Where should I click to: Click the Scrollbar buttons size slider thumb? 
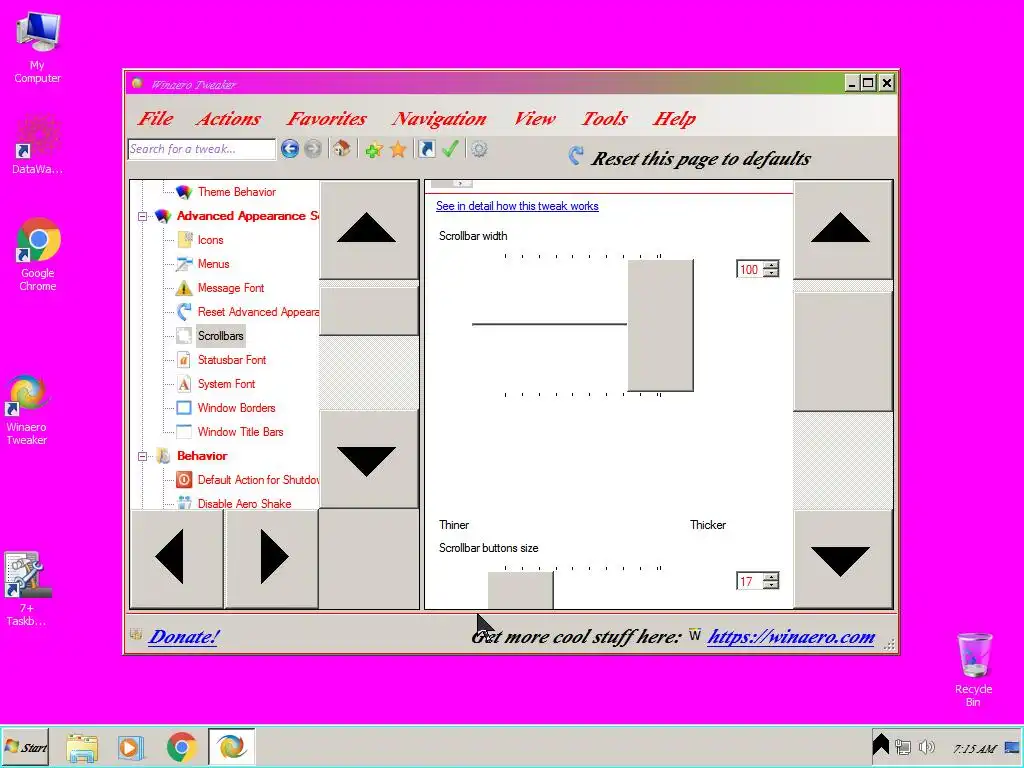pos(520,590)
